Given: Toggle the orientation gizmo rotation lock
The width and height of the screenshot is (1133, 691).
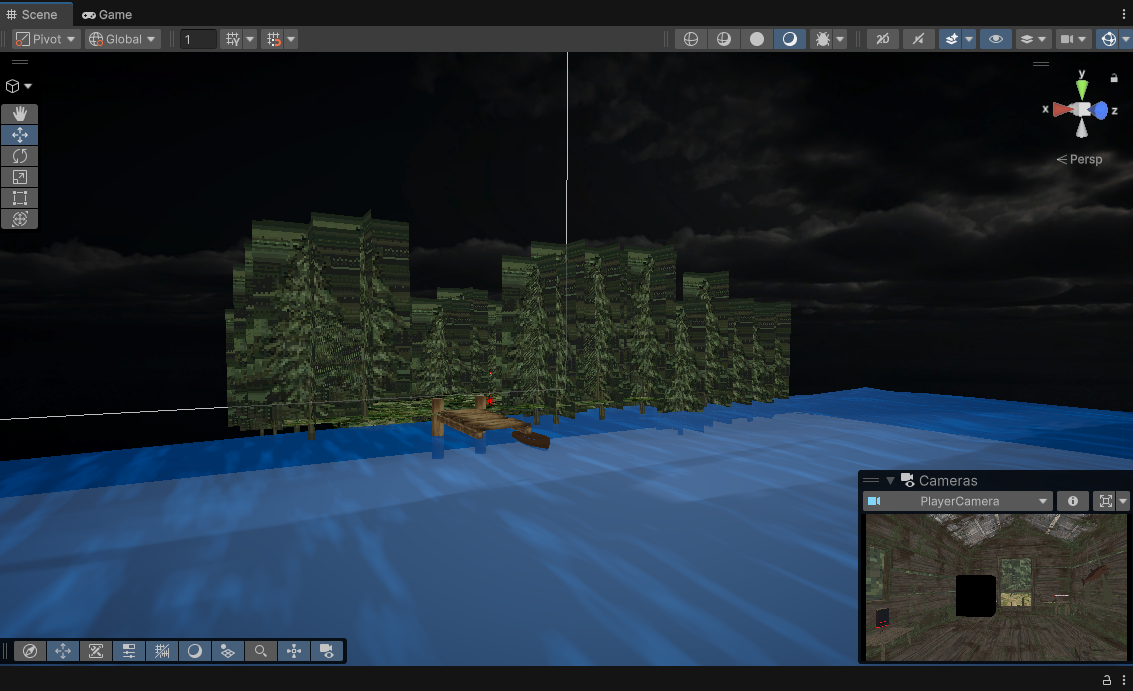Looking at the screenshot, I should click(1113, 77).
